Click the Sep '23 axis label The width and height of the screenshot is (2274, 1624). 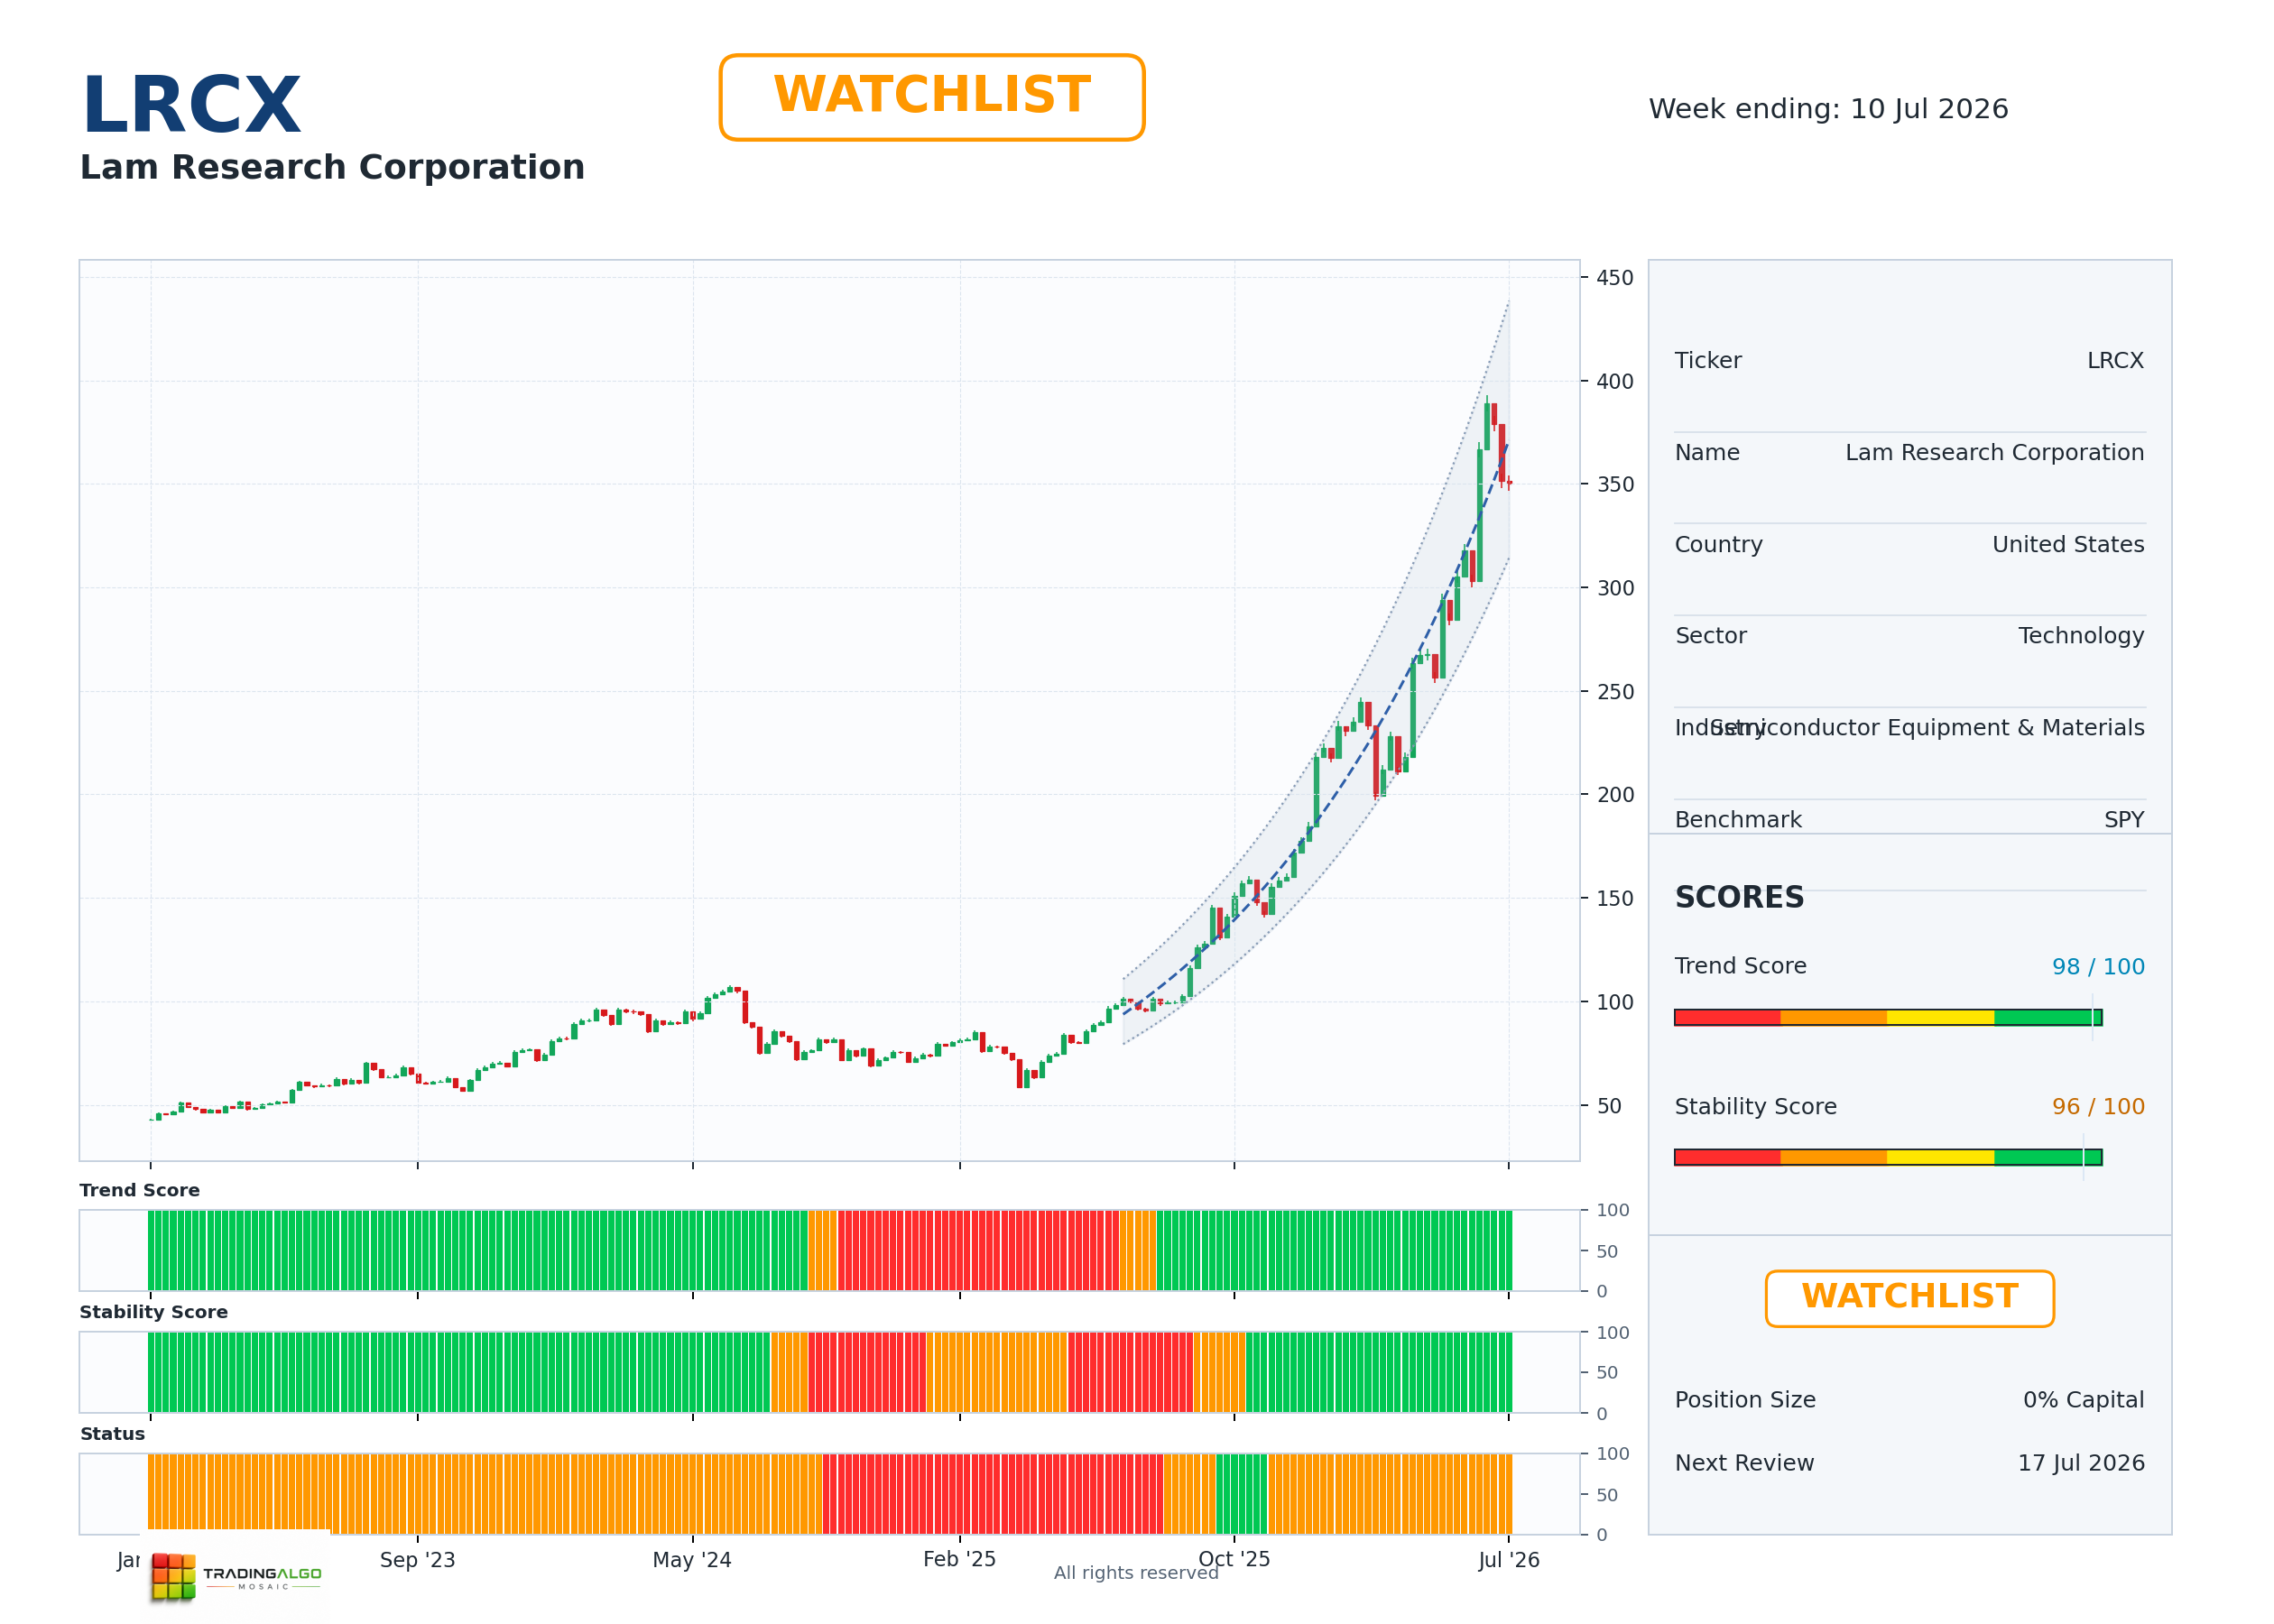(x=417, y=1560)
